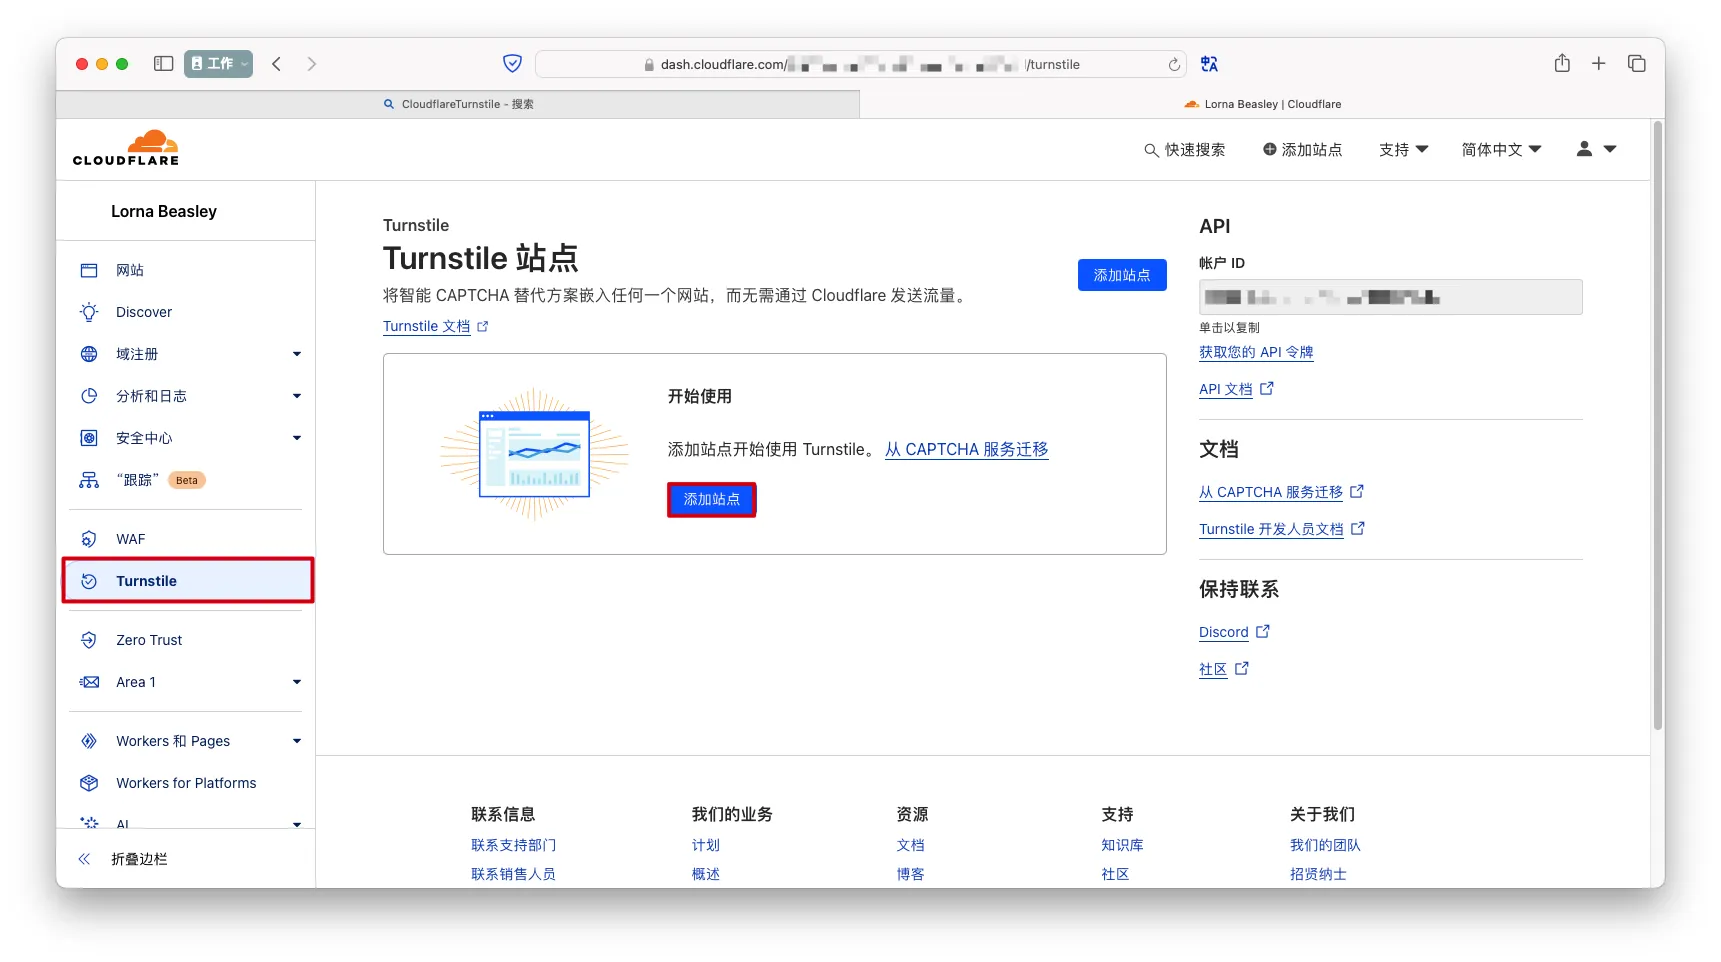The width and height of the screenshot is (1721, 962).
Task: Open a new tab with the plus icon
Action: coord(1599,64)
